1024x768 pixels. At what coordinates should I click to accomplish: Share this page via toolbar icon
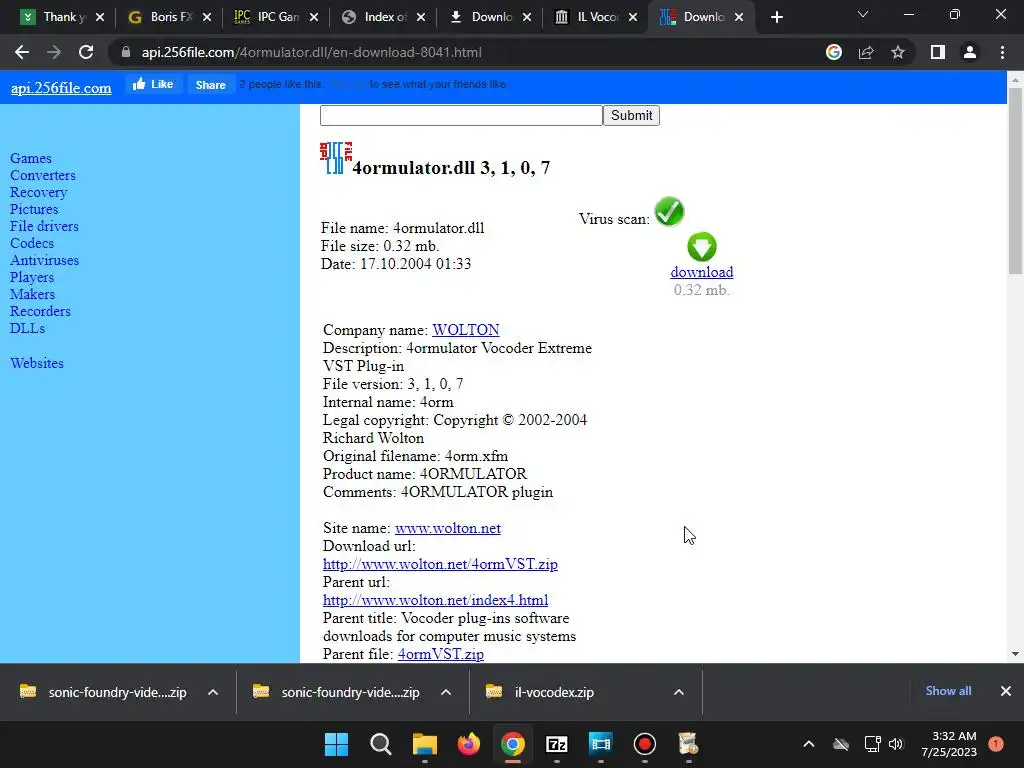click(866, 52)
